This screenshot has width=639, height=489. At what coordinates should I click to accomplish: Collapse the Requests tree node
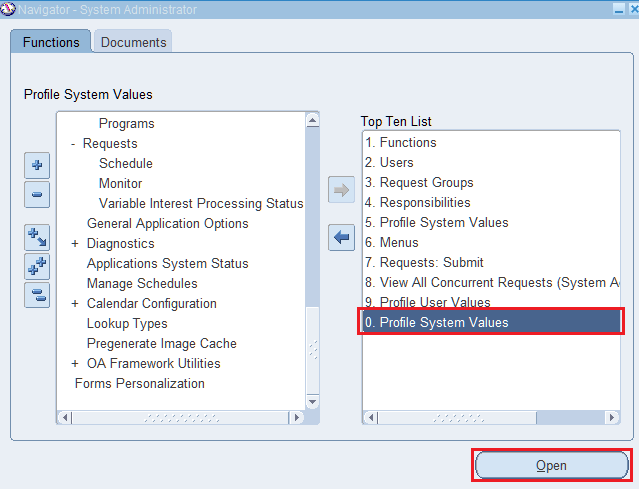[x=74, y=144]
